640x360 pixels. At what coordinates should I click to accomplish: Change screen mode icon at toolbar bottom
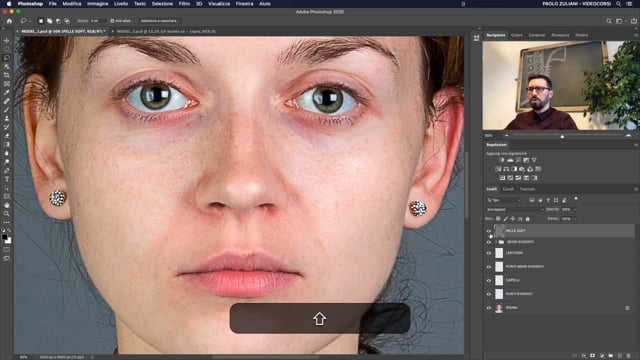click(7, 258)
